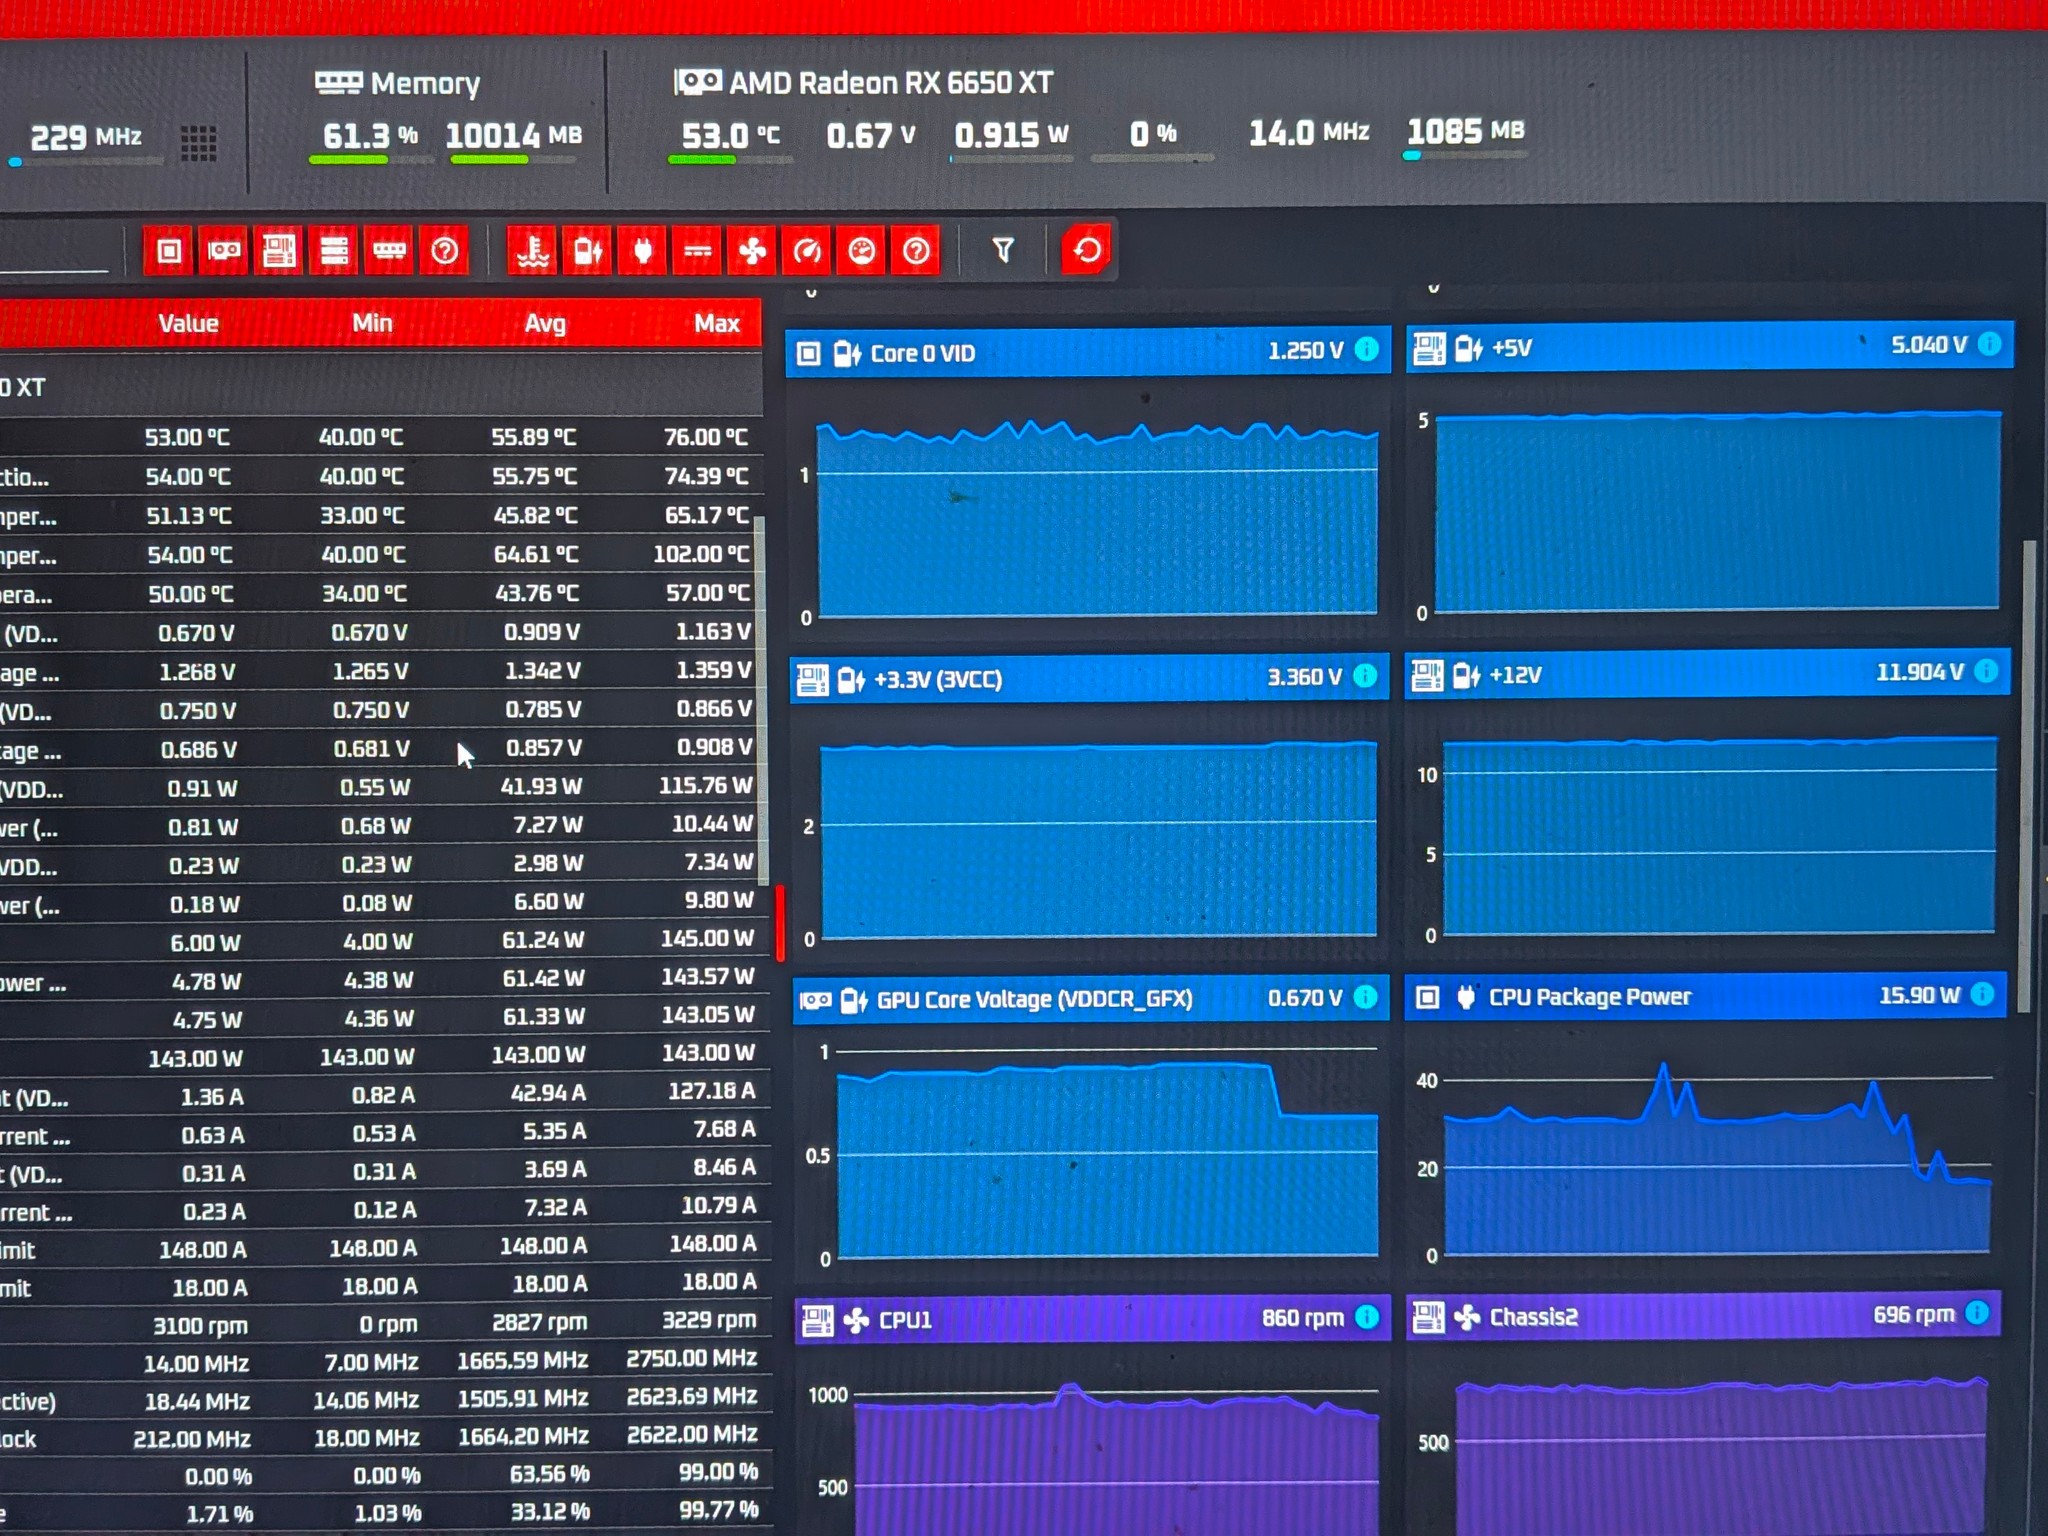Image resolution: width=2048 pixels, height=1536 pixels.
Task: Click the 145.00 W max value
Action: (707, 938)
